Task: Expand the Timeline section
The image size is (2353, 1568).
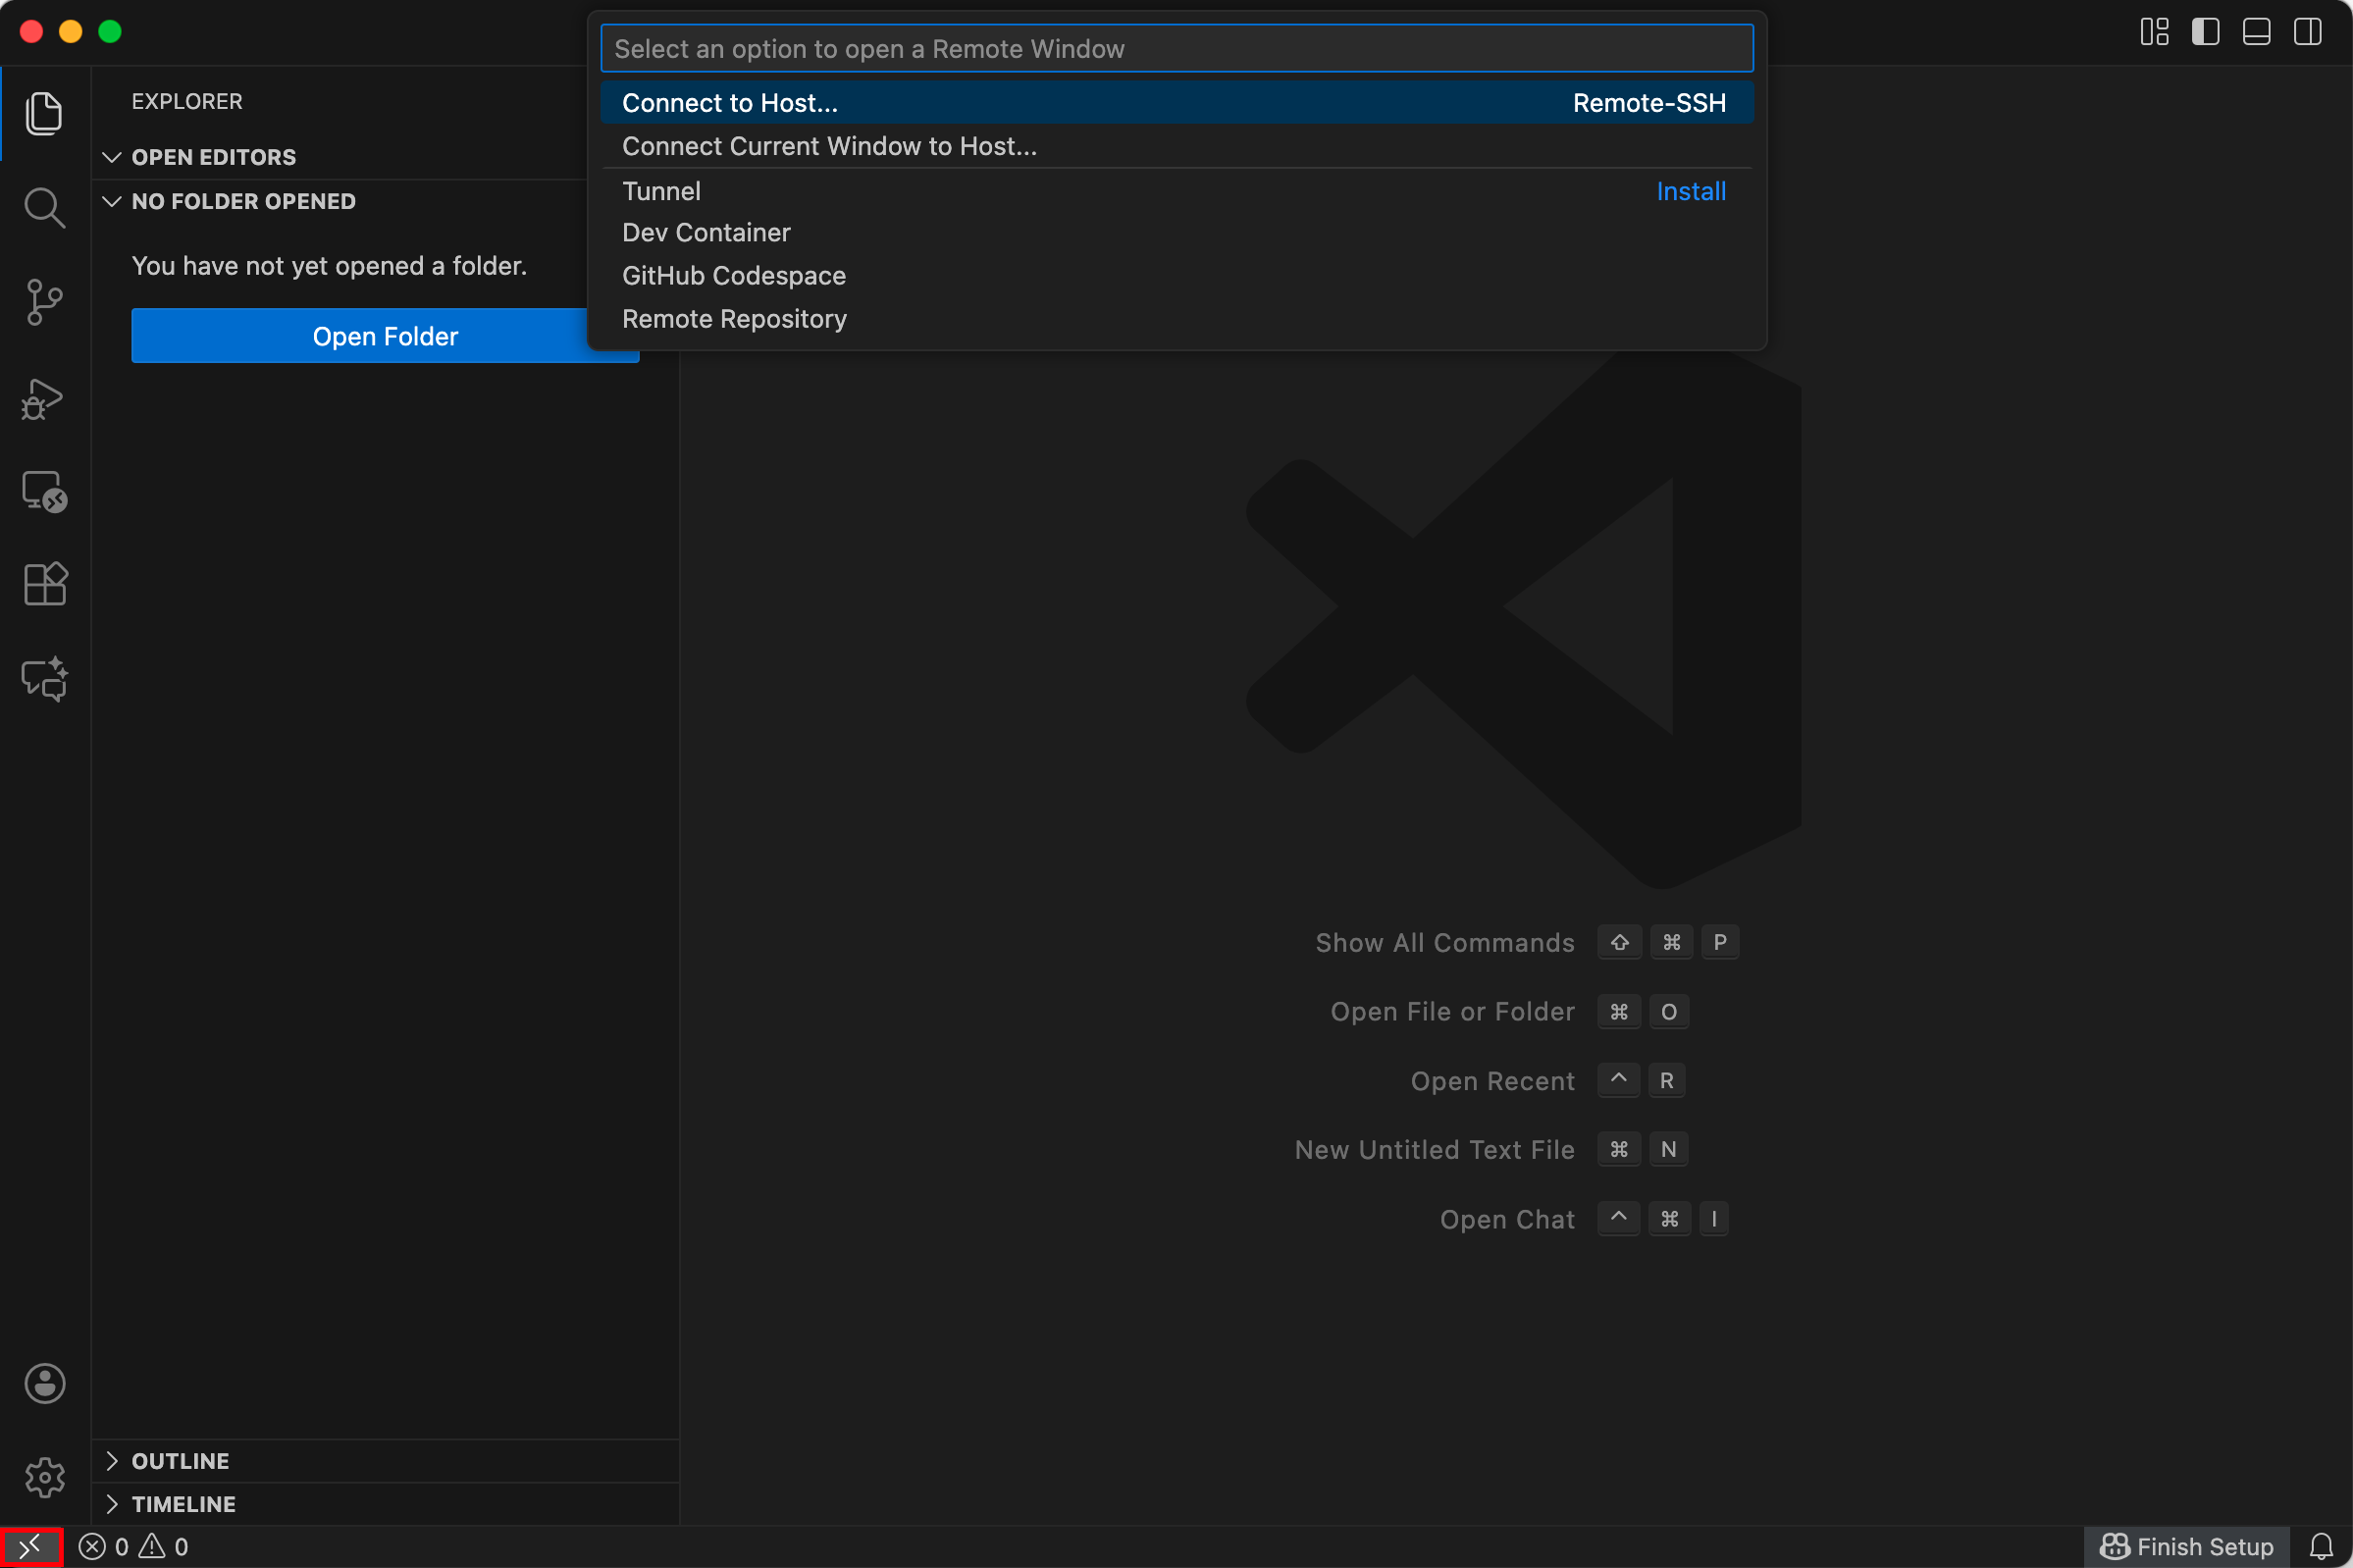Action: click(x=183, y=1504)
